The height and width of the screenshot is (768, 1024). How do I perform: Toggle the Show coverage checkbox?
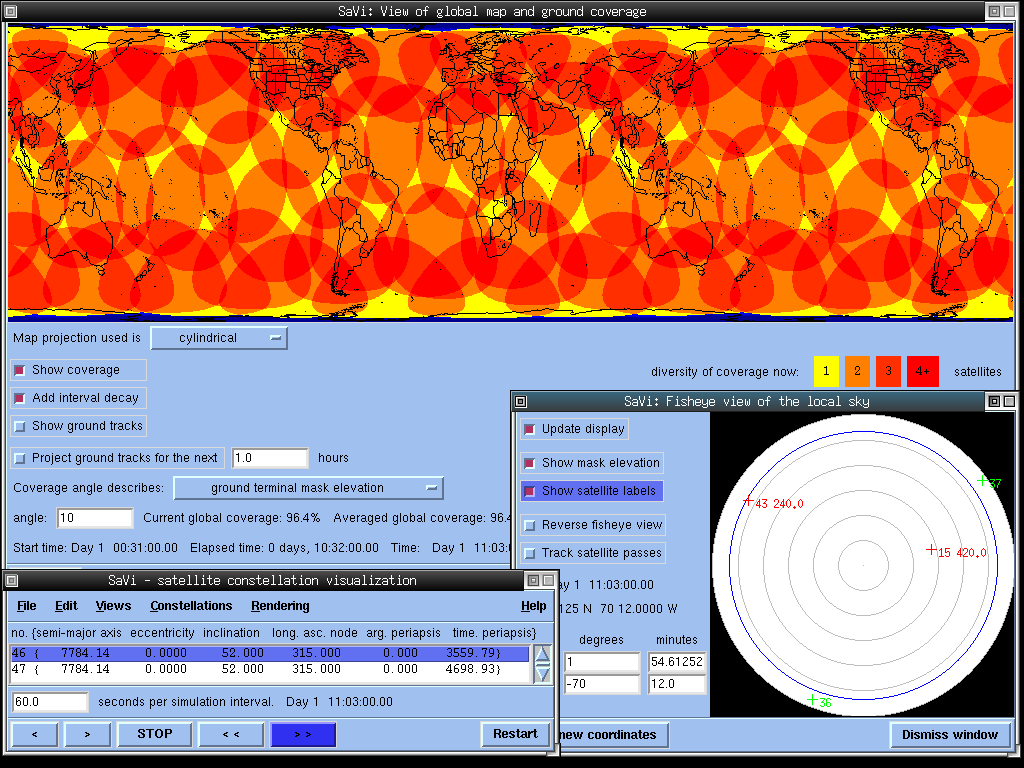20,370
